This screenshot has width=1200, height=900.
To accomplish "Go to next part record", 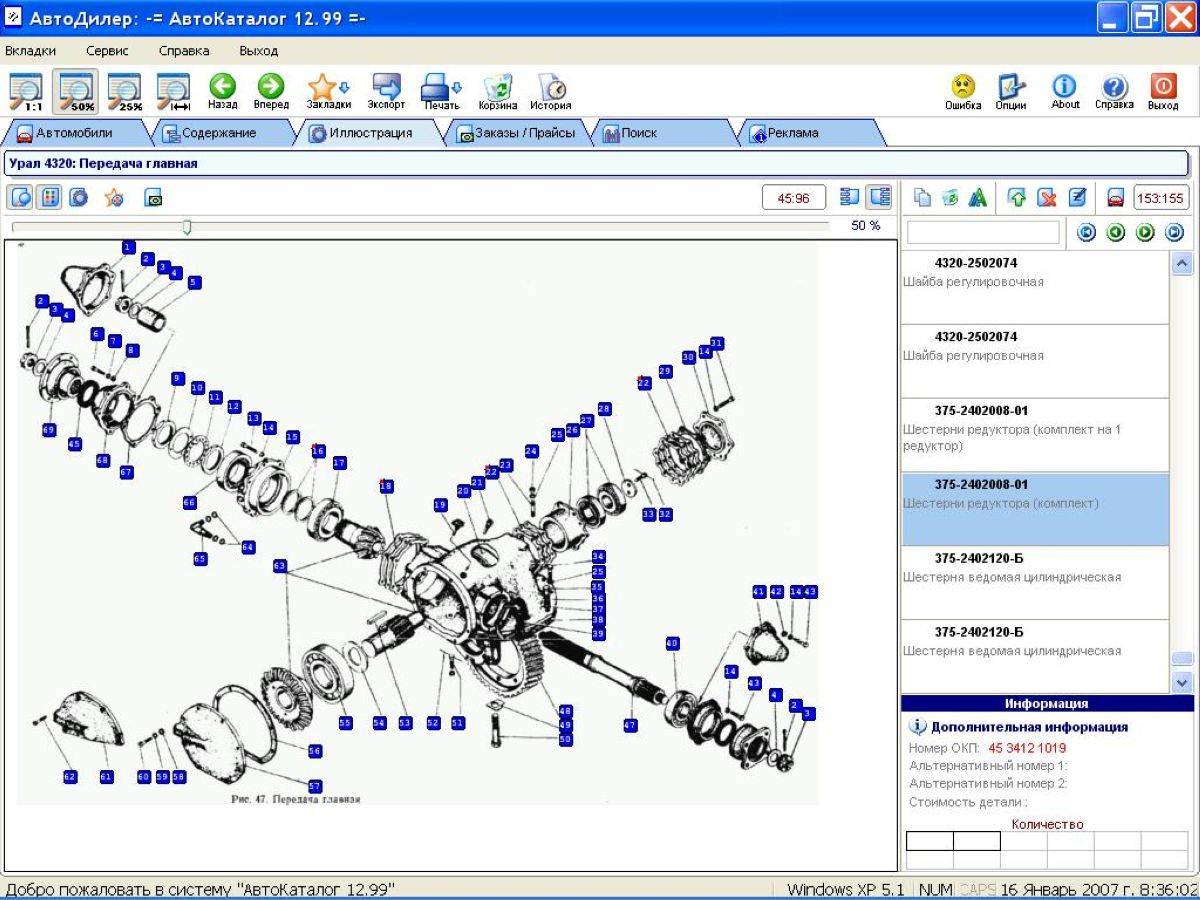I will point(1145,233).
